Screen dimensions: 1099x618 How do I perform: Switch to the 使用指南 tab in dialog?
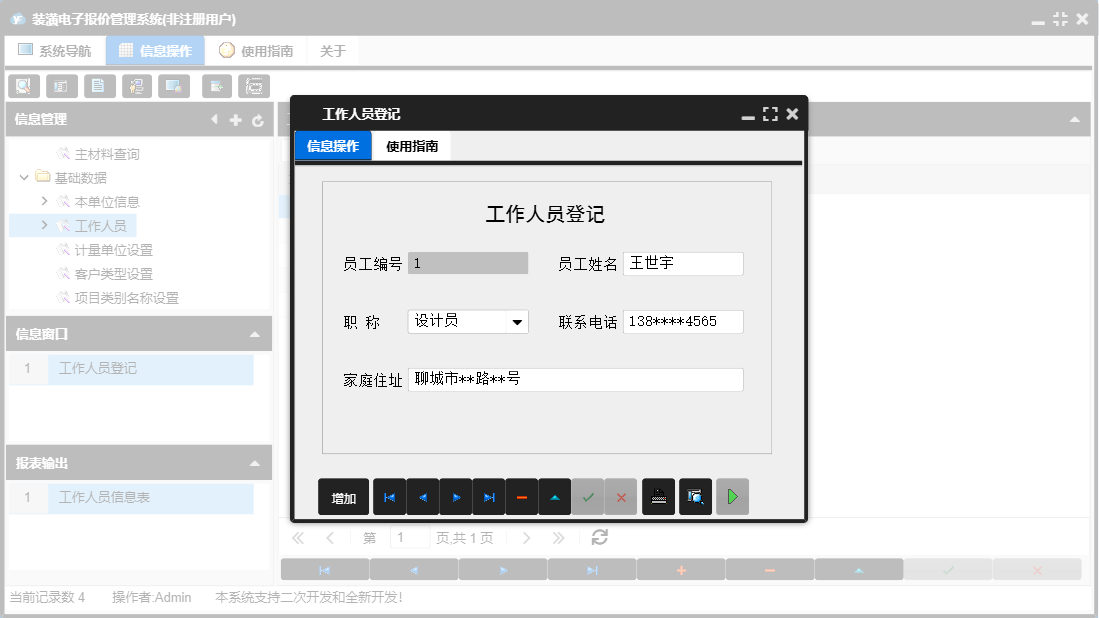click(410, 144)
